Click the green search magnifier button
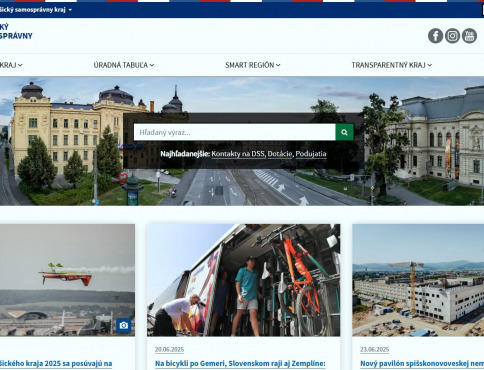 [x=344, y=132]
